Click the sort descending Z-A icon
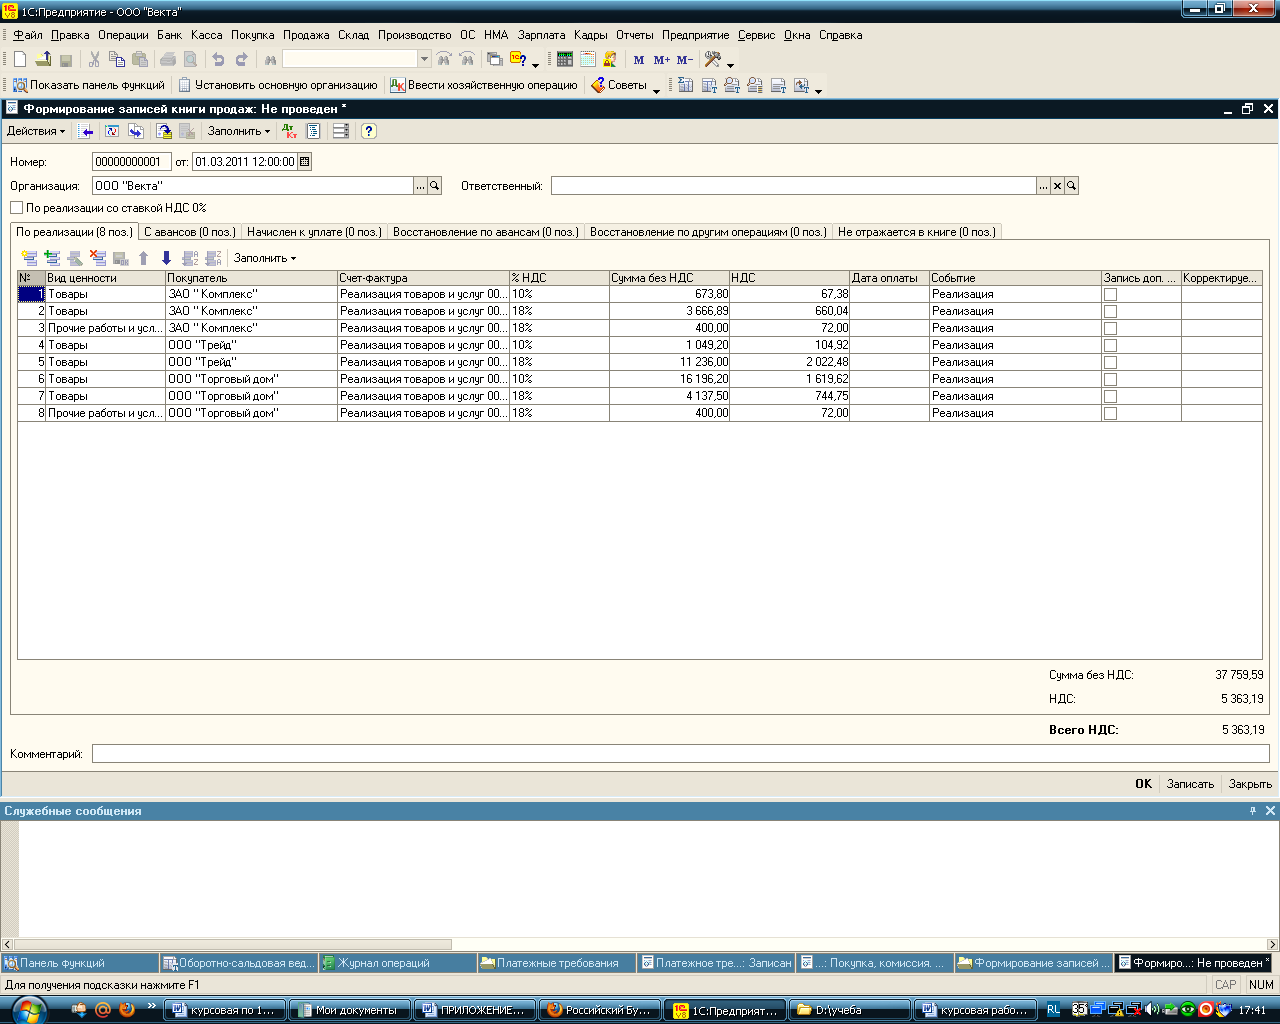Viewport: 1280px width, 1024px height. 213,258
